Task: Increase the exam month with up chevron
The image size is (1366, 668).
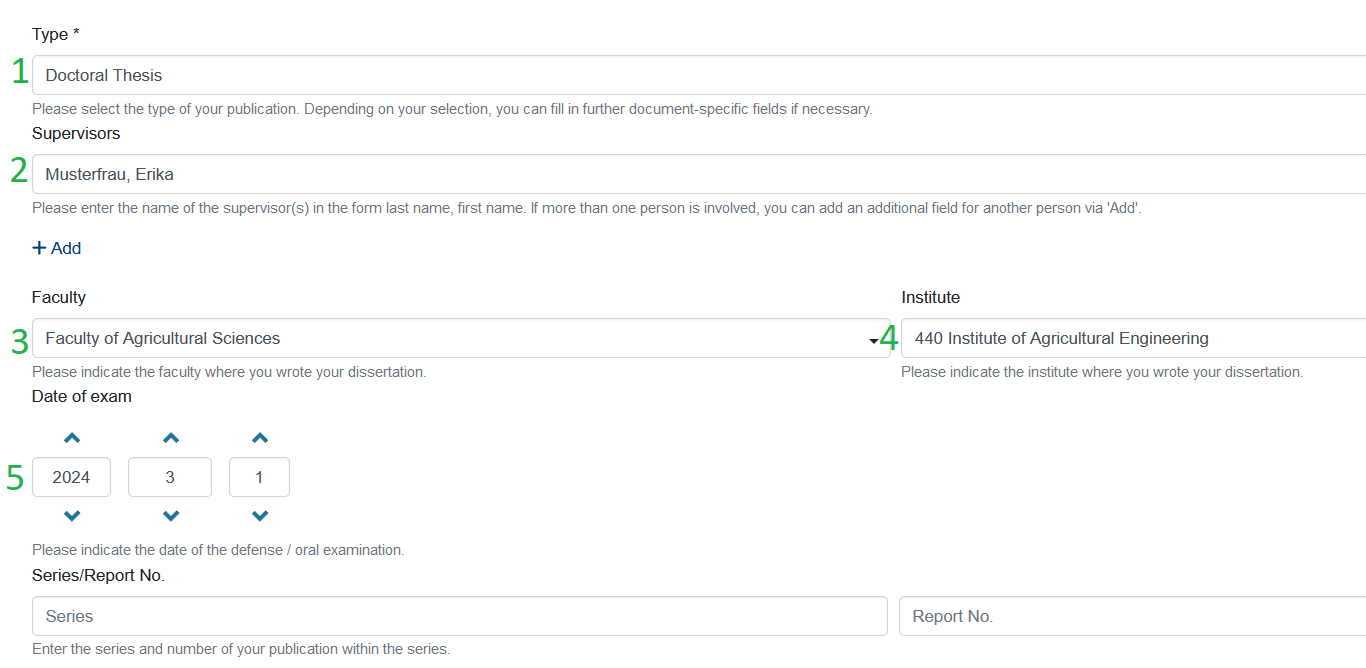Action: pyautogui.click(x=171, y=438)
